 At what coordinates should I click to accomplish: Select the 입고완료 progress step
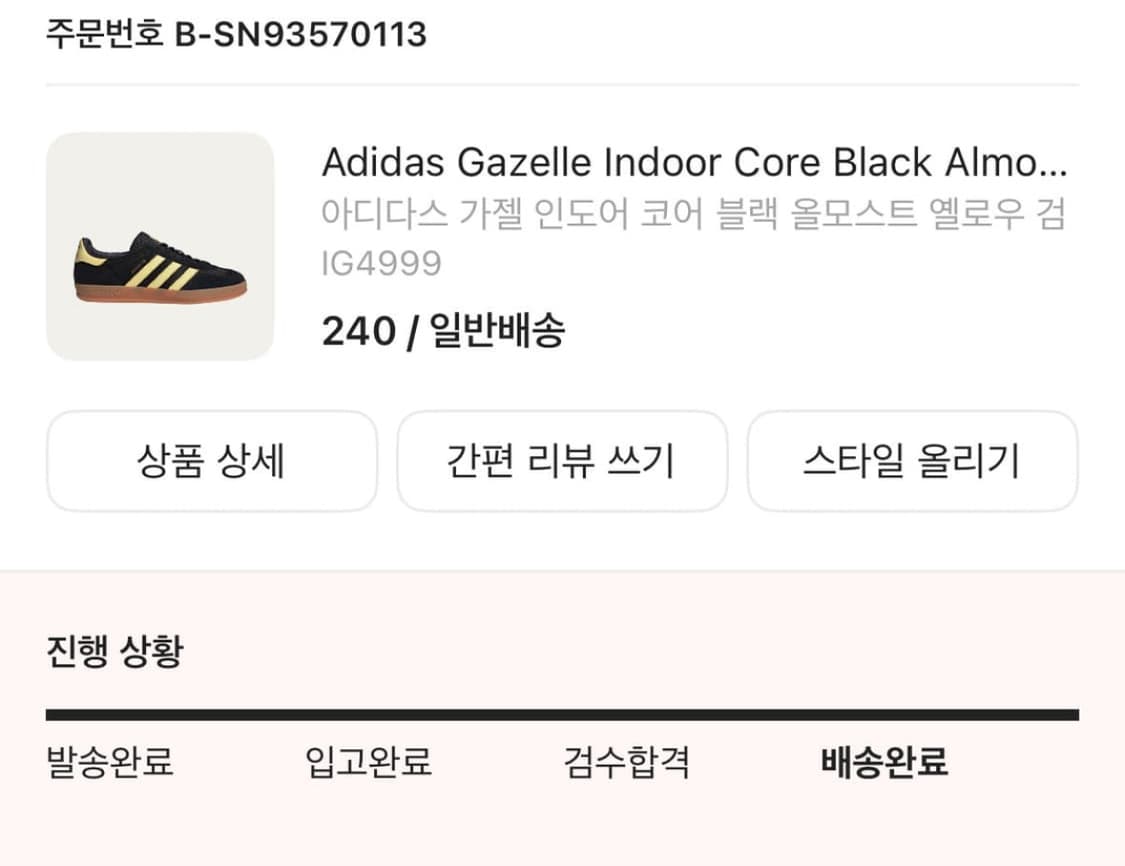368,761
